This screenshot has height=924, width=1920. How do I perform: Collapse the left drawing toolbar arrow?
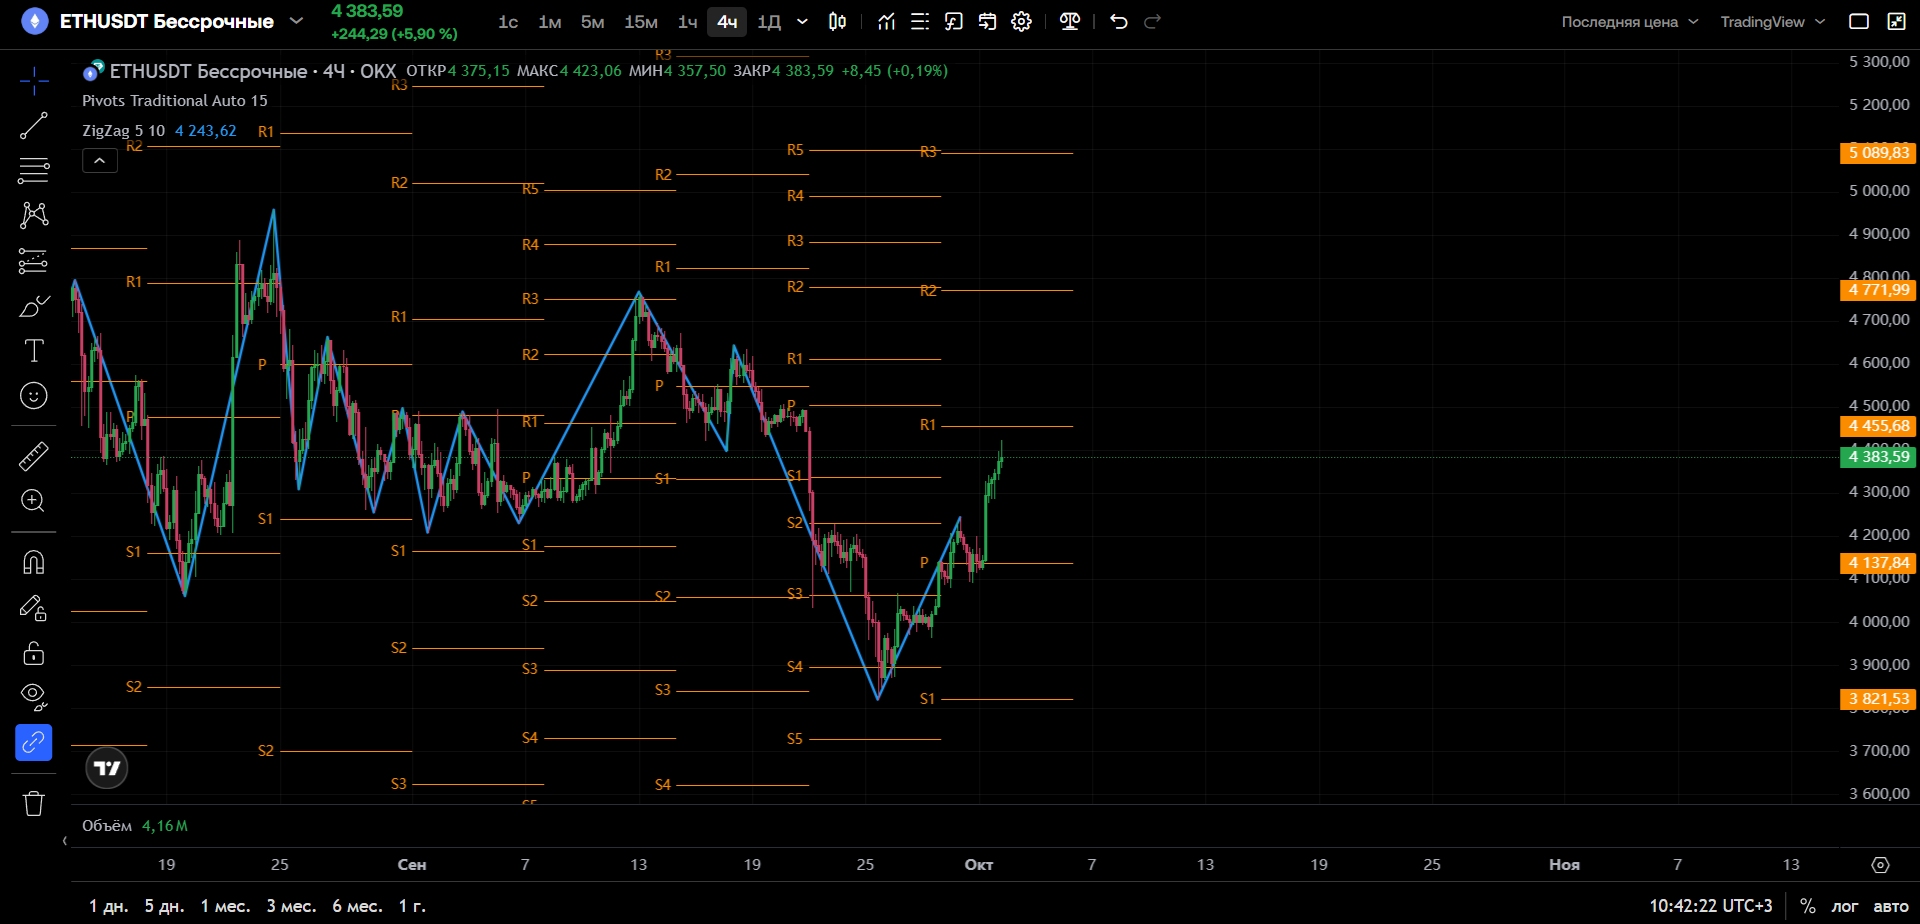pos(65,841)
